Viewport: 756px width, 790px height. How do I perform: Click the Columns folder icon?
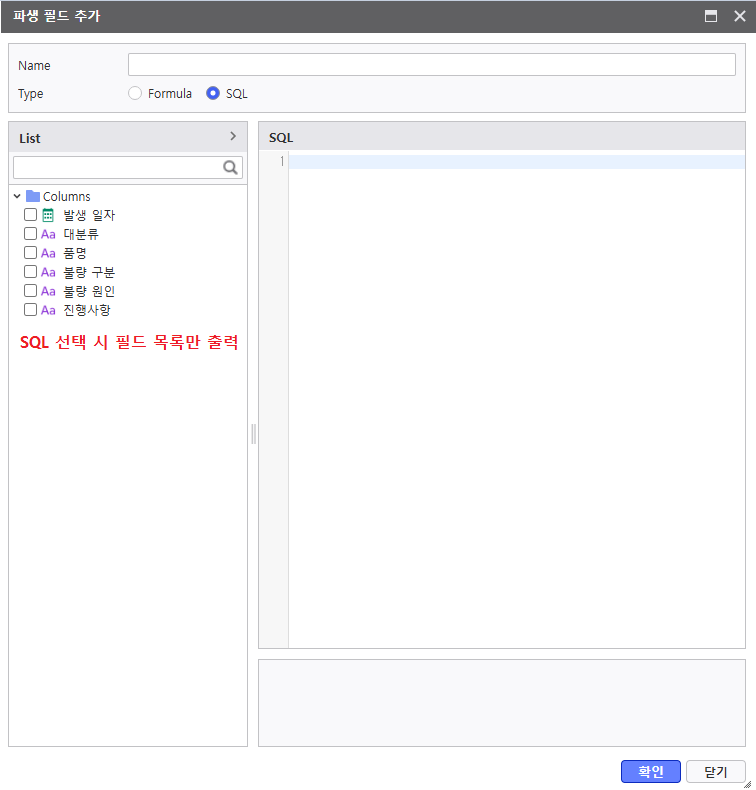(33, 196)
